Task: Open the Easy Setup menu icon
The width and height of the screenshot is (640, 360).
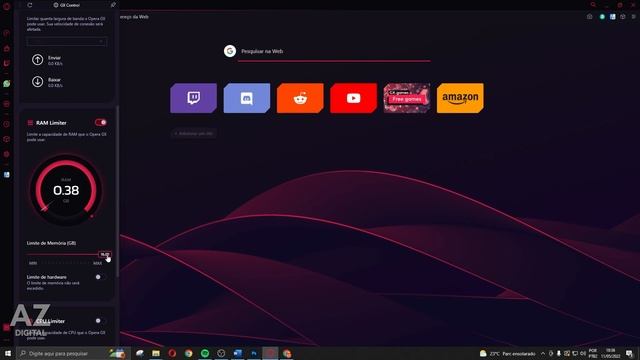Action: point(633,17)
